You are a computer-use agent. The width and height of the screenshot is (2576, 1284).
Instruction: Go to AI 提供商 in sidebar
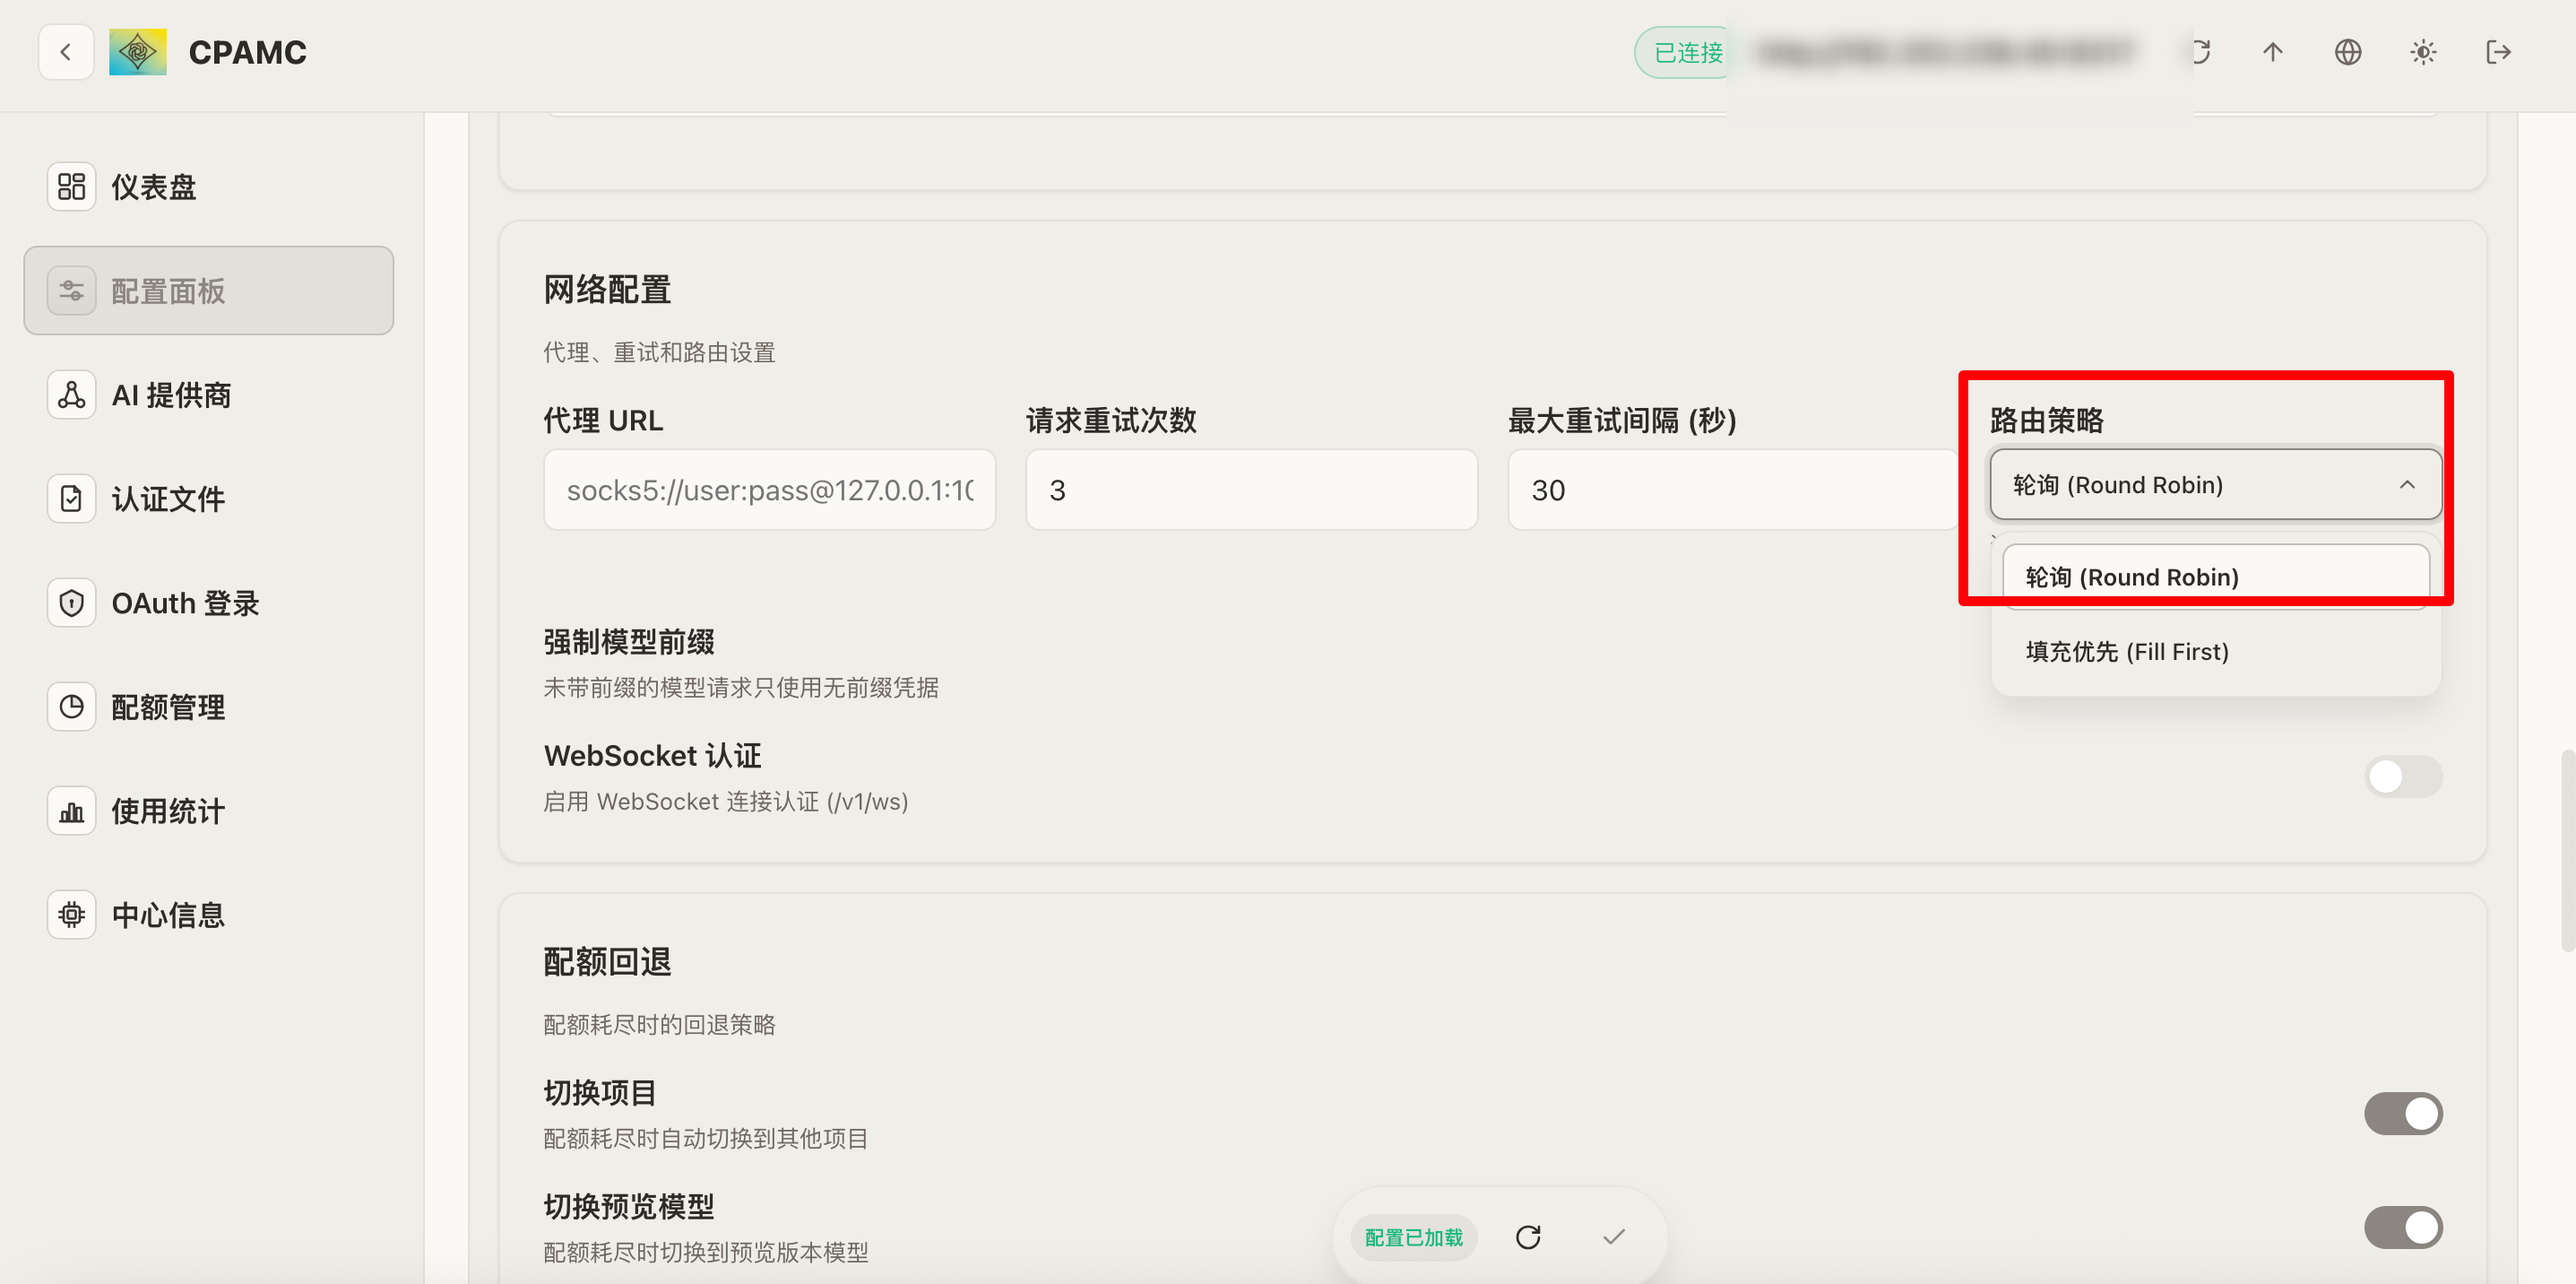[x=171, y=395]
